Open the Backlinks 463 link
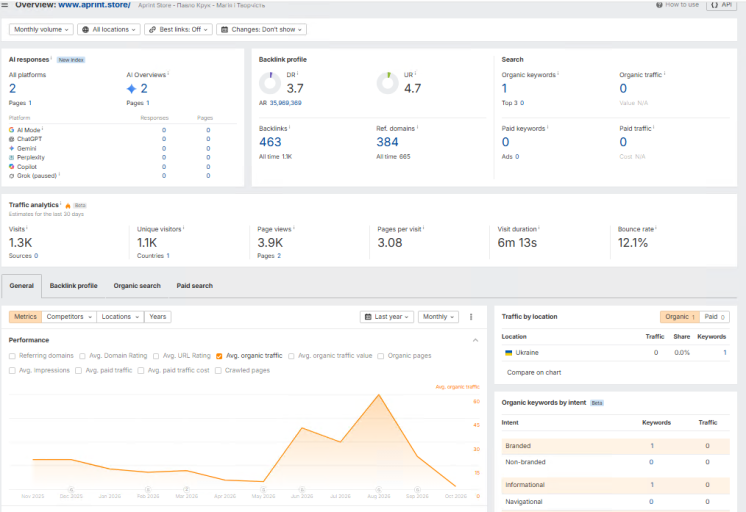This screenshot has width=746, height=512. pos(270,142)
